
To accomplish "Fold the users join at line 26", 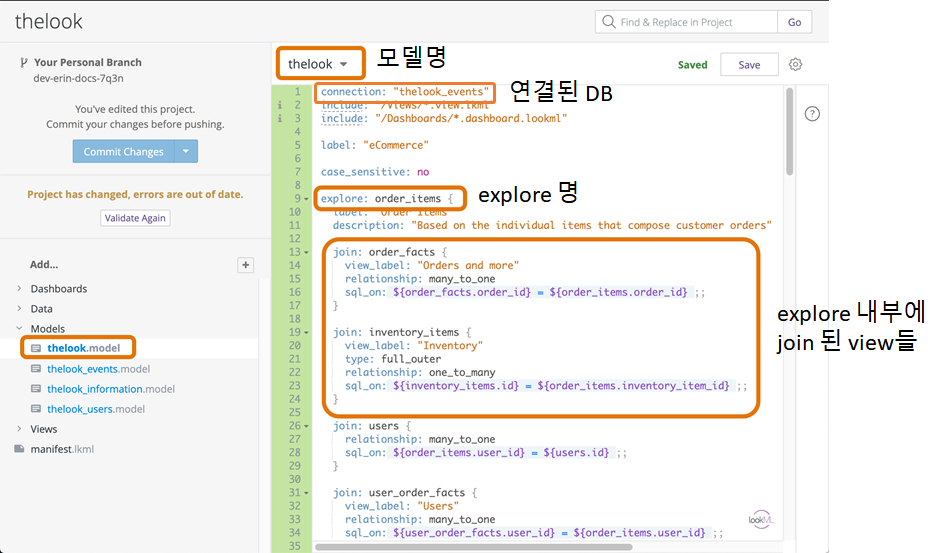I will tap(306, 426).
